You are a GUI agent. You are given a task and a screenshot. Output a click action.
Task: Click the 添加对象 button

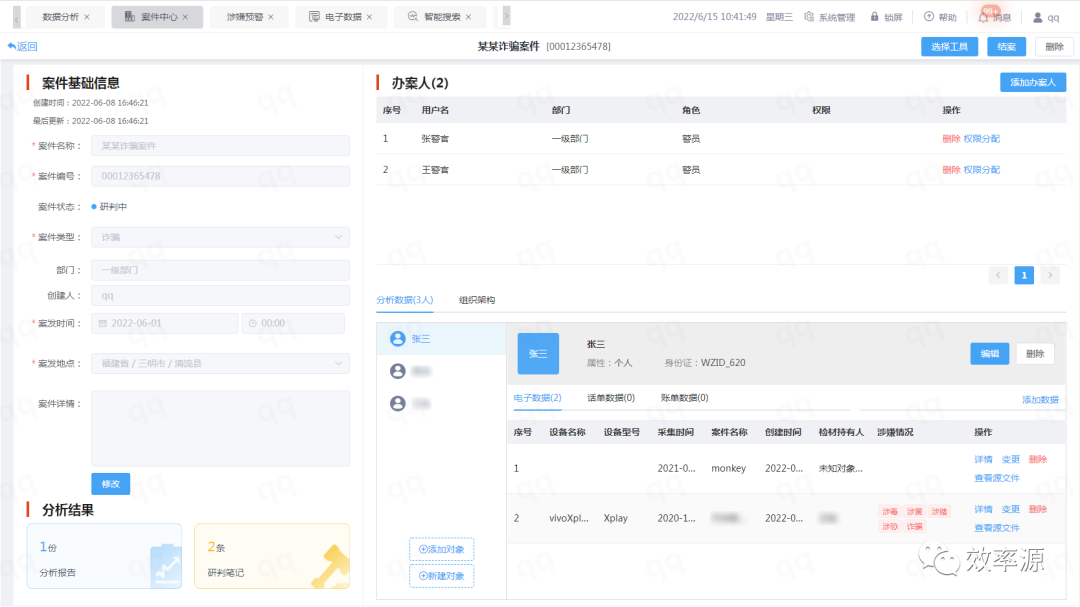pos(442,549)
